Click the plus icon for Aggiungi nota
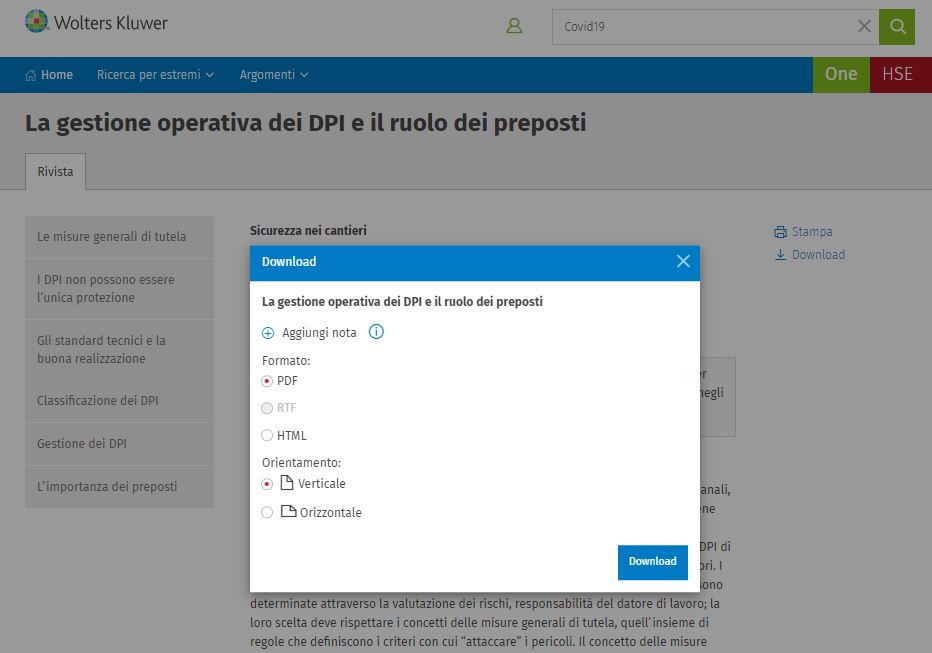This screenshot has width=932, height=653. coord(268,333)
